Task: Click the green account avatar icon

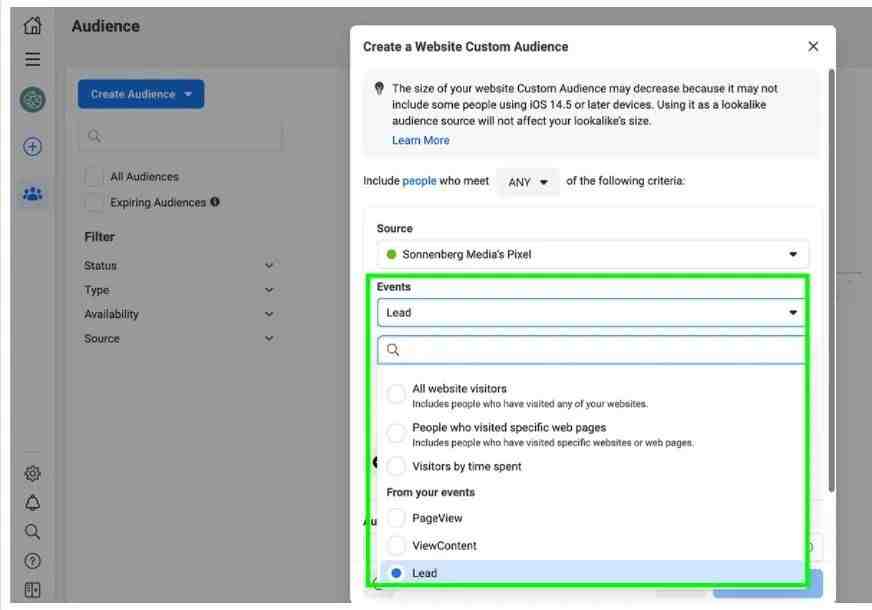Action: (33, 100)
